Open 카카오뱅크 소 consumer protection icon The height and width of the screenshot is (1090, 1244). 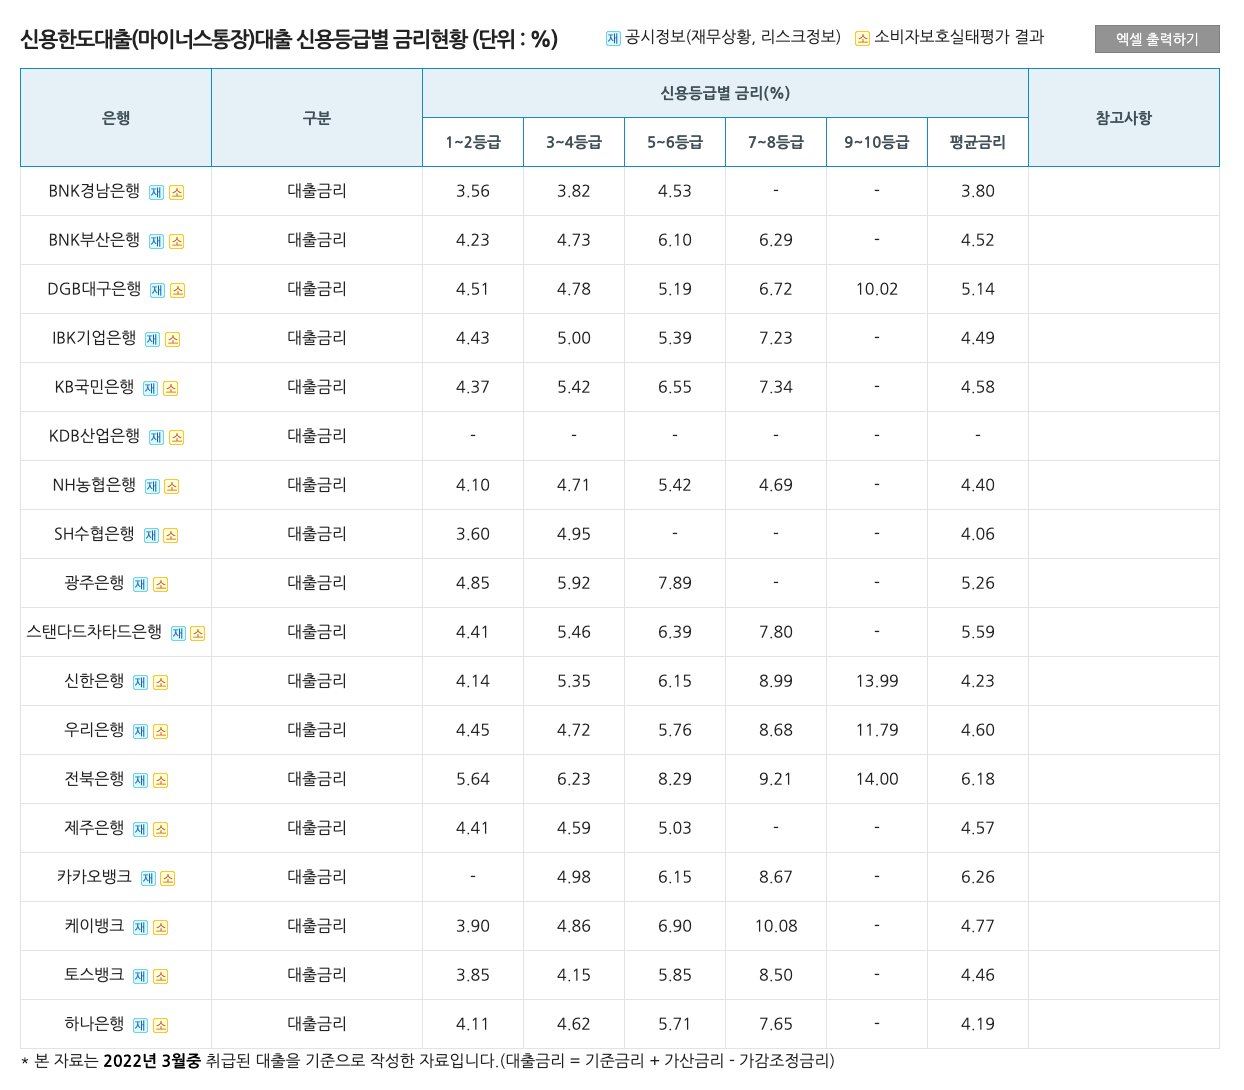coord(167,879)
